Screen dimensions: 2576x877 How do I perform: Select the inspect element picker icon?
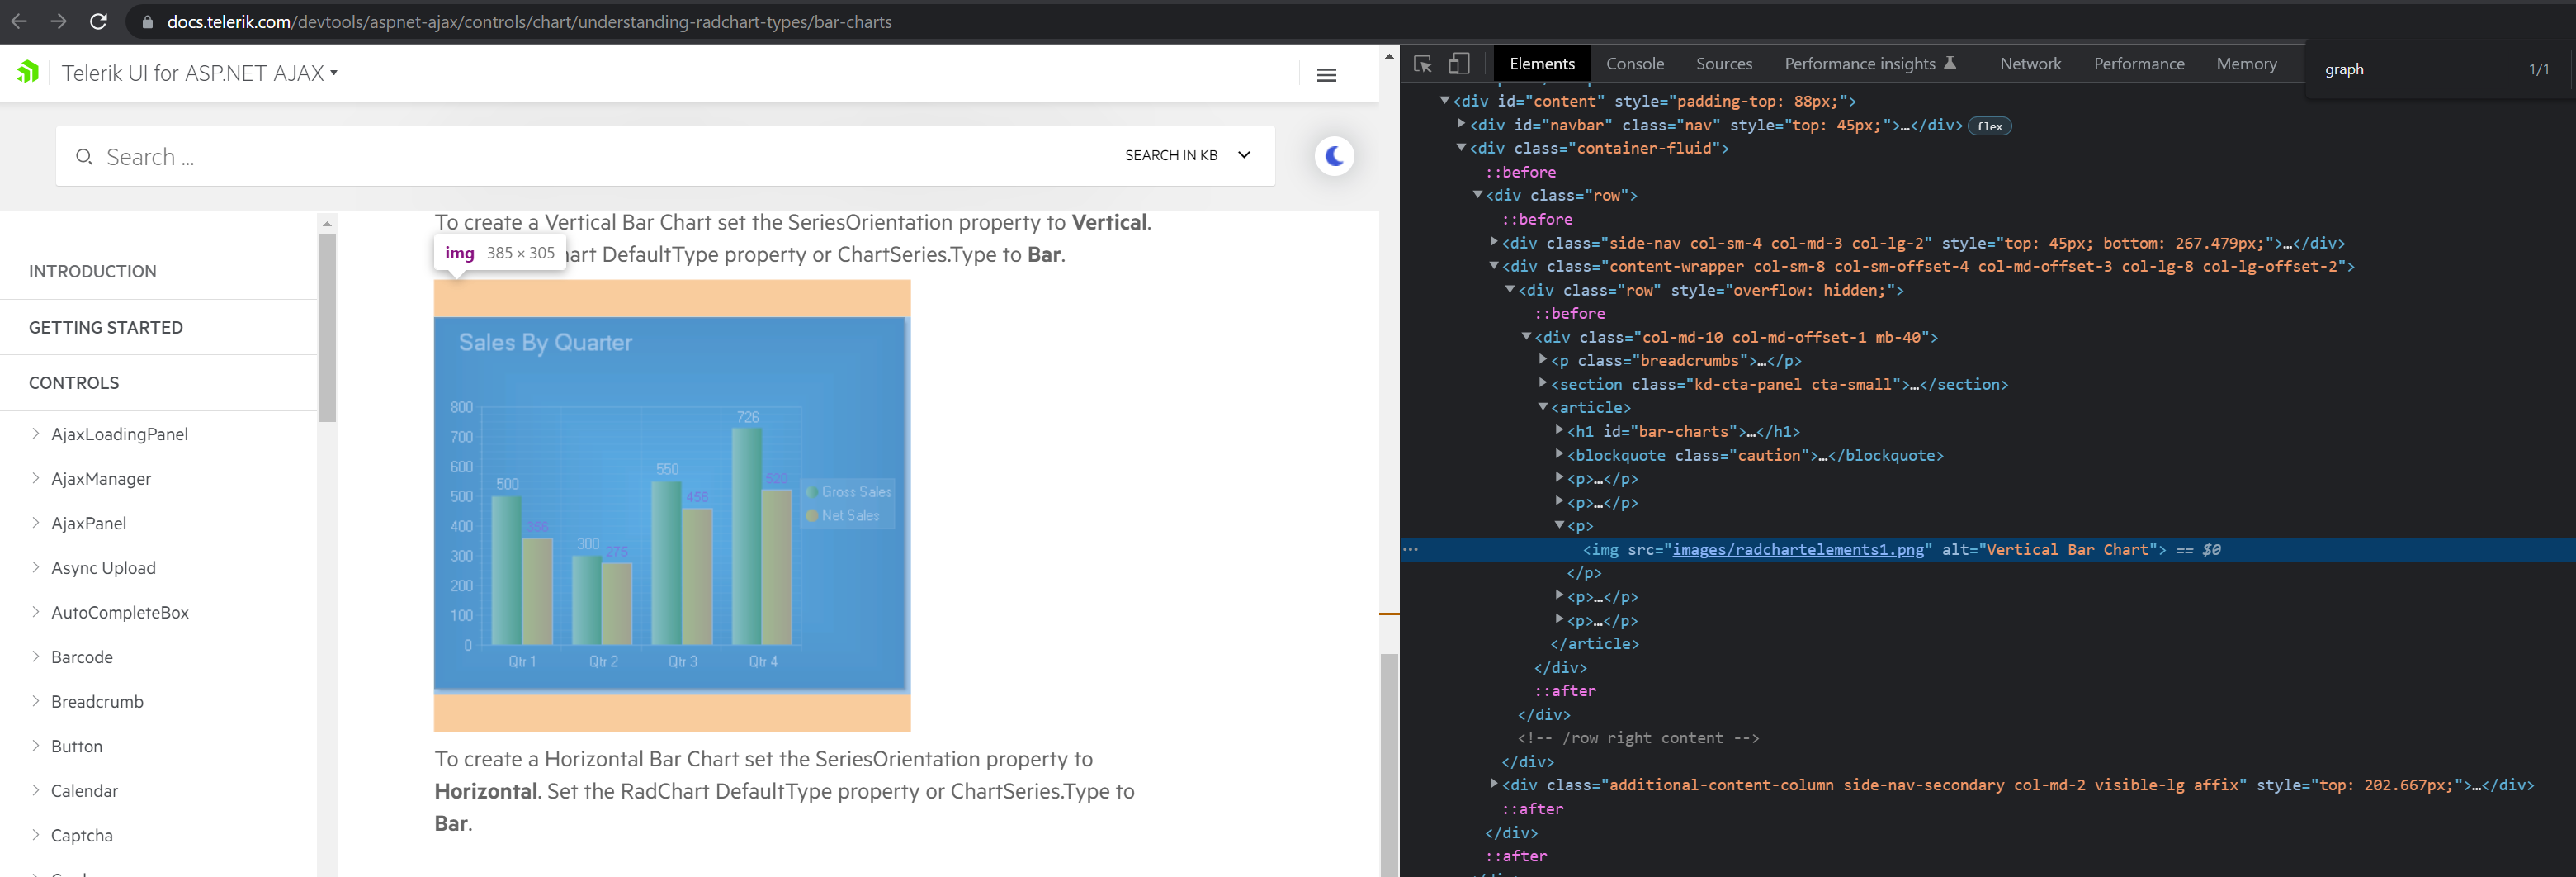(1423, 64)
